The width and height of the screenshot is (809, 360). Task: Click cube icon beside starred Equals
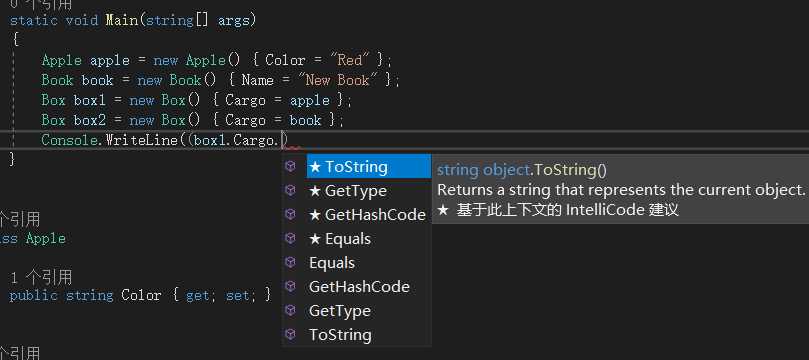[x=290, y=238]
